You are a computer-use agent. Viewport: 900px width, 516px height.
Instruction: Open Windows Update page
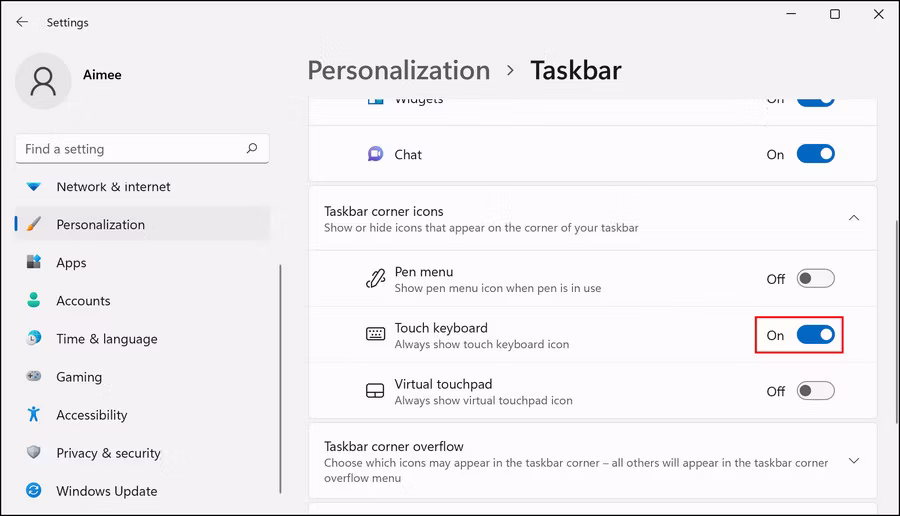tap(142, 491)
